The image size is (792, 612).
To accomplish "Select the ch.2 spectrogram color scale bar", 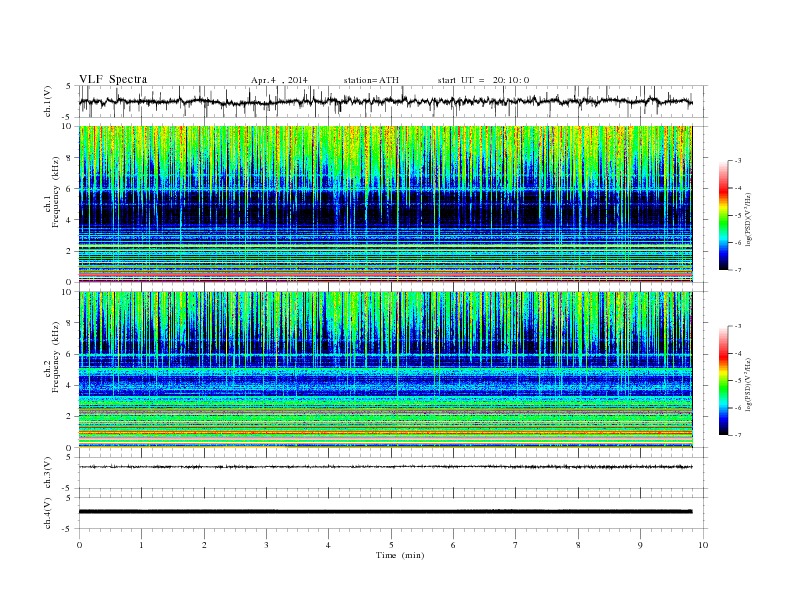I will coord(723,381).
